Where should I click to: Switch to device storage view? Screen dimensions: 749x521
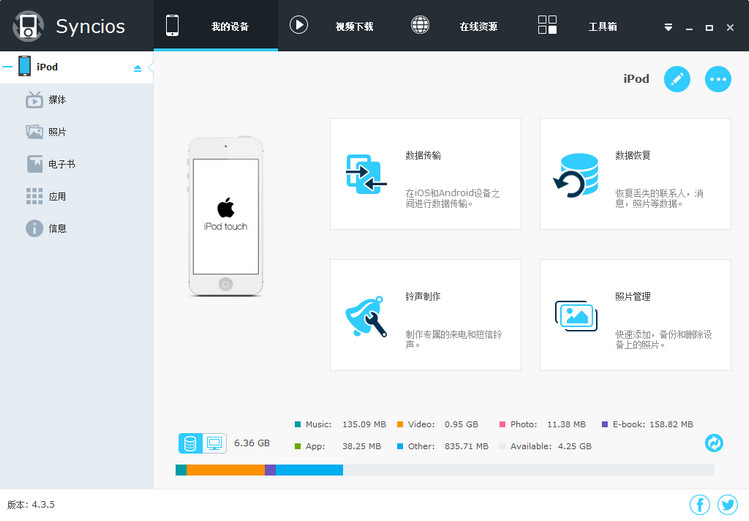click(190, 444)
